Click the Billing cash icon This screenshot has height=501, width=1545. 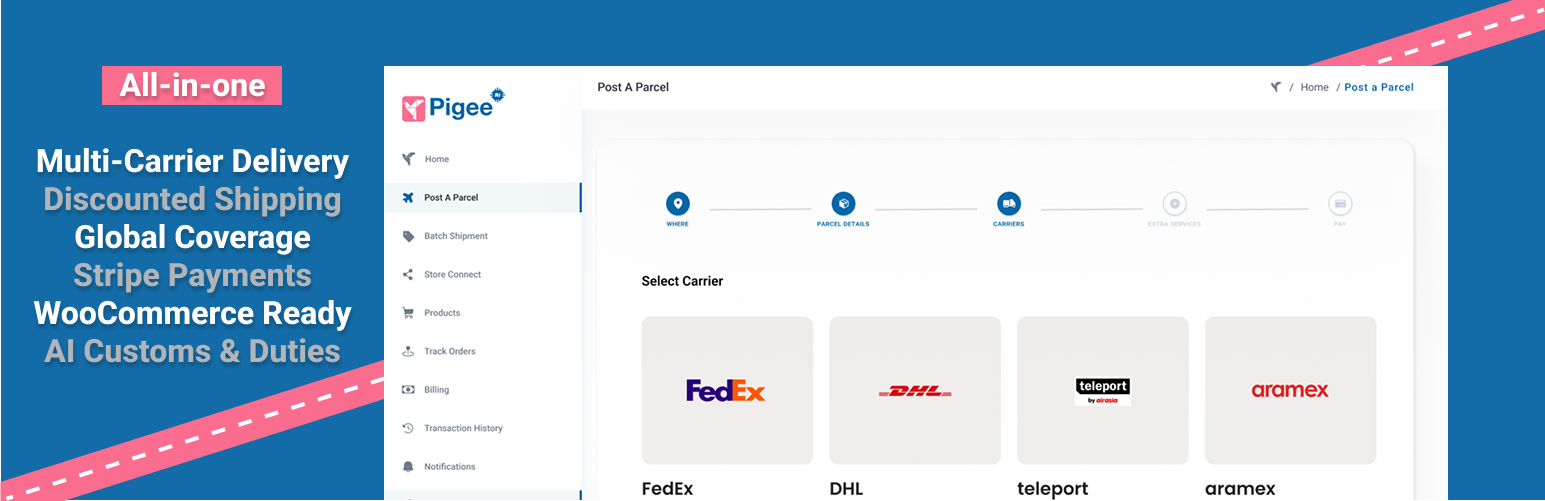click(408, 390)
